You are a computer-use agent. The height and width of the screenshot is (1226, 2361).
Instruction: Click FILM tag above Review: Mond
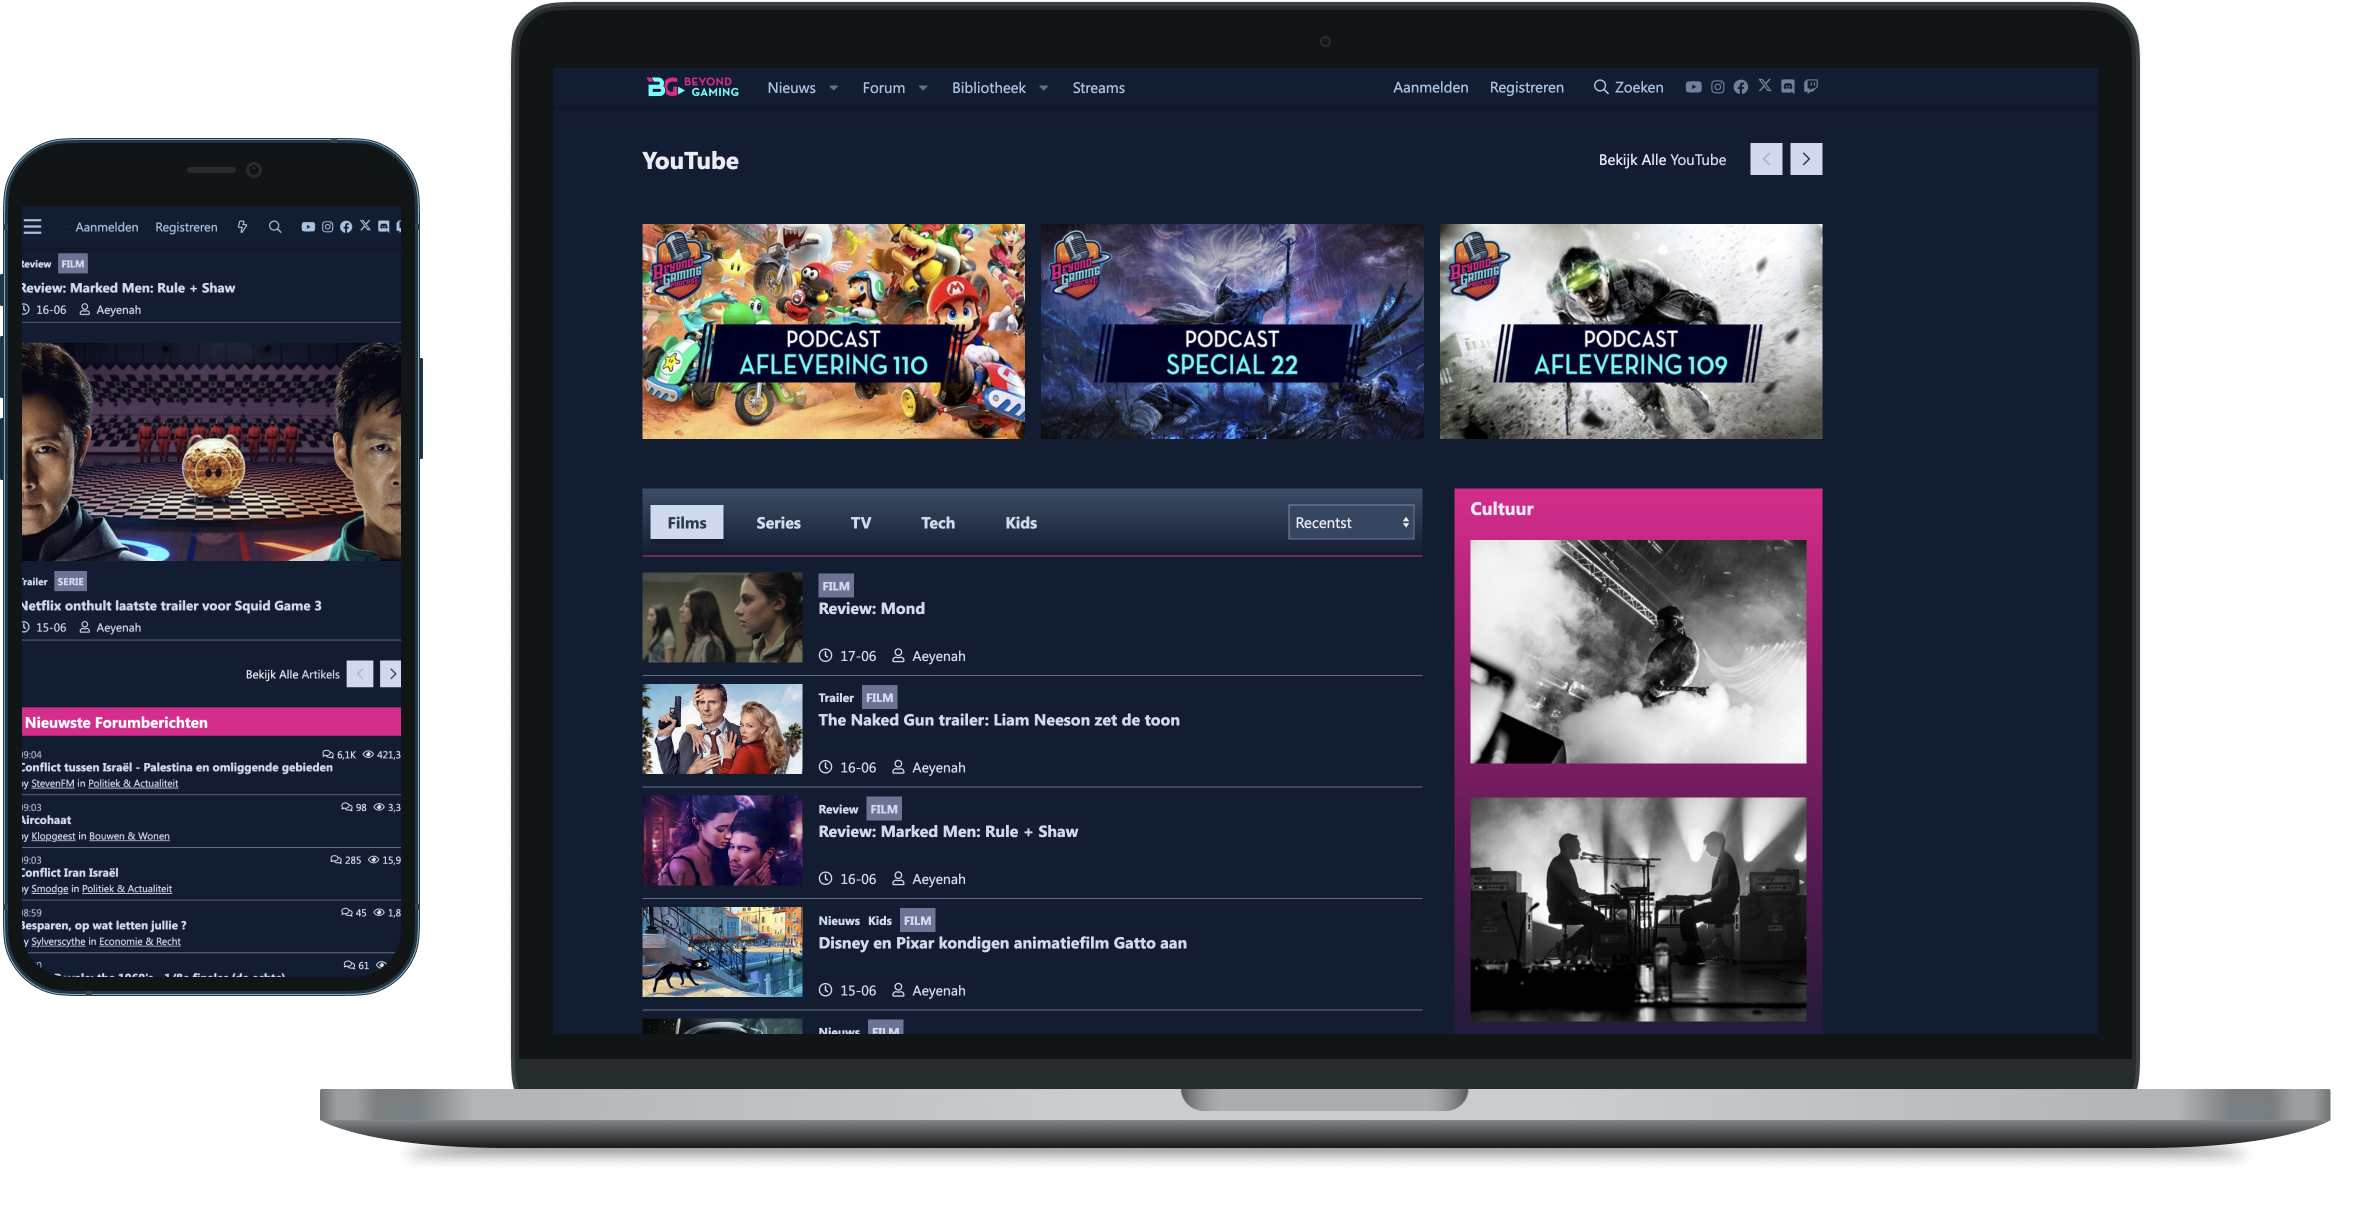(836, 586)
